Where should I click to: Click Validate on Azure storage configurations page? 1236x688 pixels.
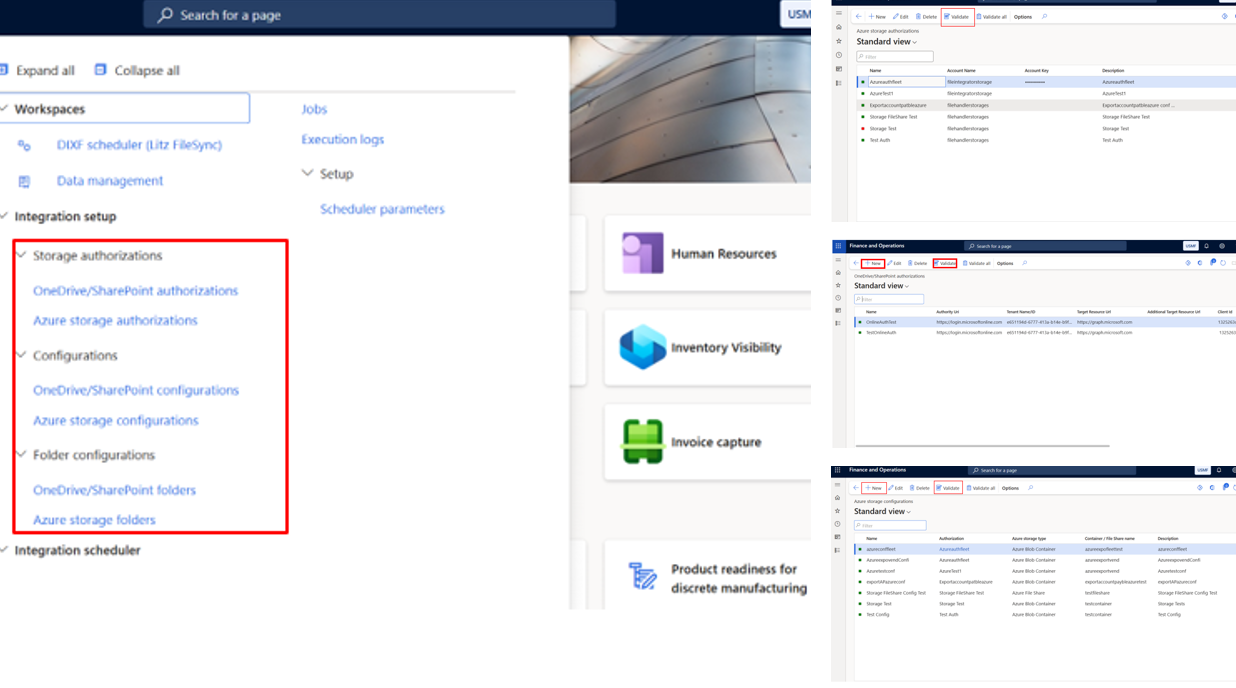pyautogui.click(x=948, y=488)
